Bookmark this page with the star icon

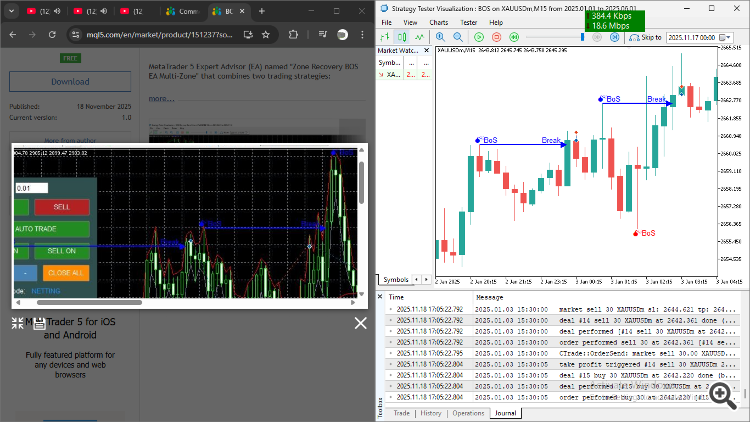pyautogui.click(x=266, y=34)
